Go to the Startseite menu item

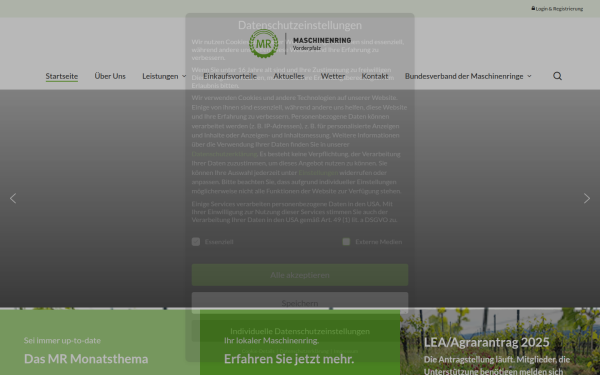click(x=62, y=76)
